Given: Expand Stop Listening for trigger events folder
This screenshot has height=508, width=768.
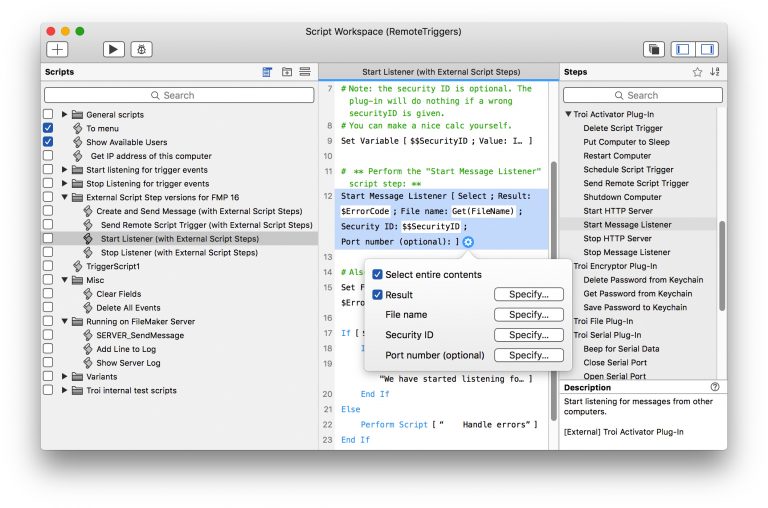Looking at the screenshot, I should click(64, 183).
